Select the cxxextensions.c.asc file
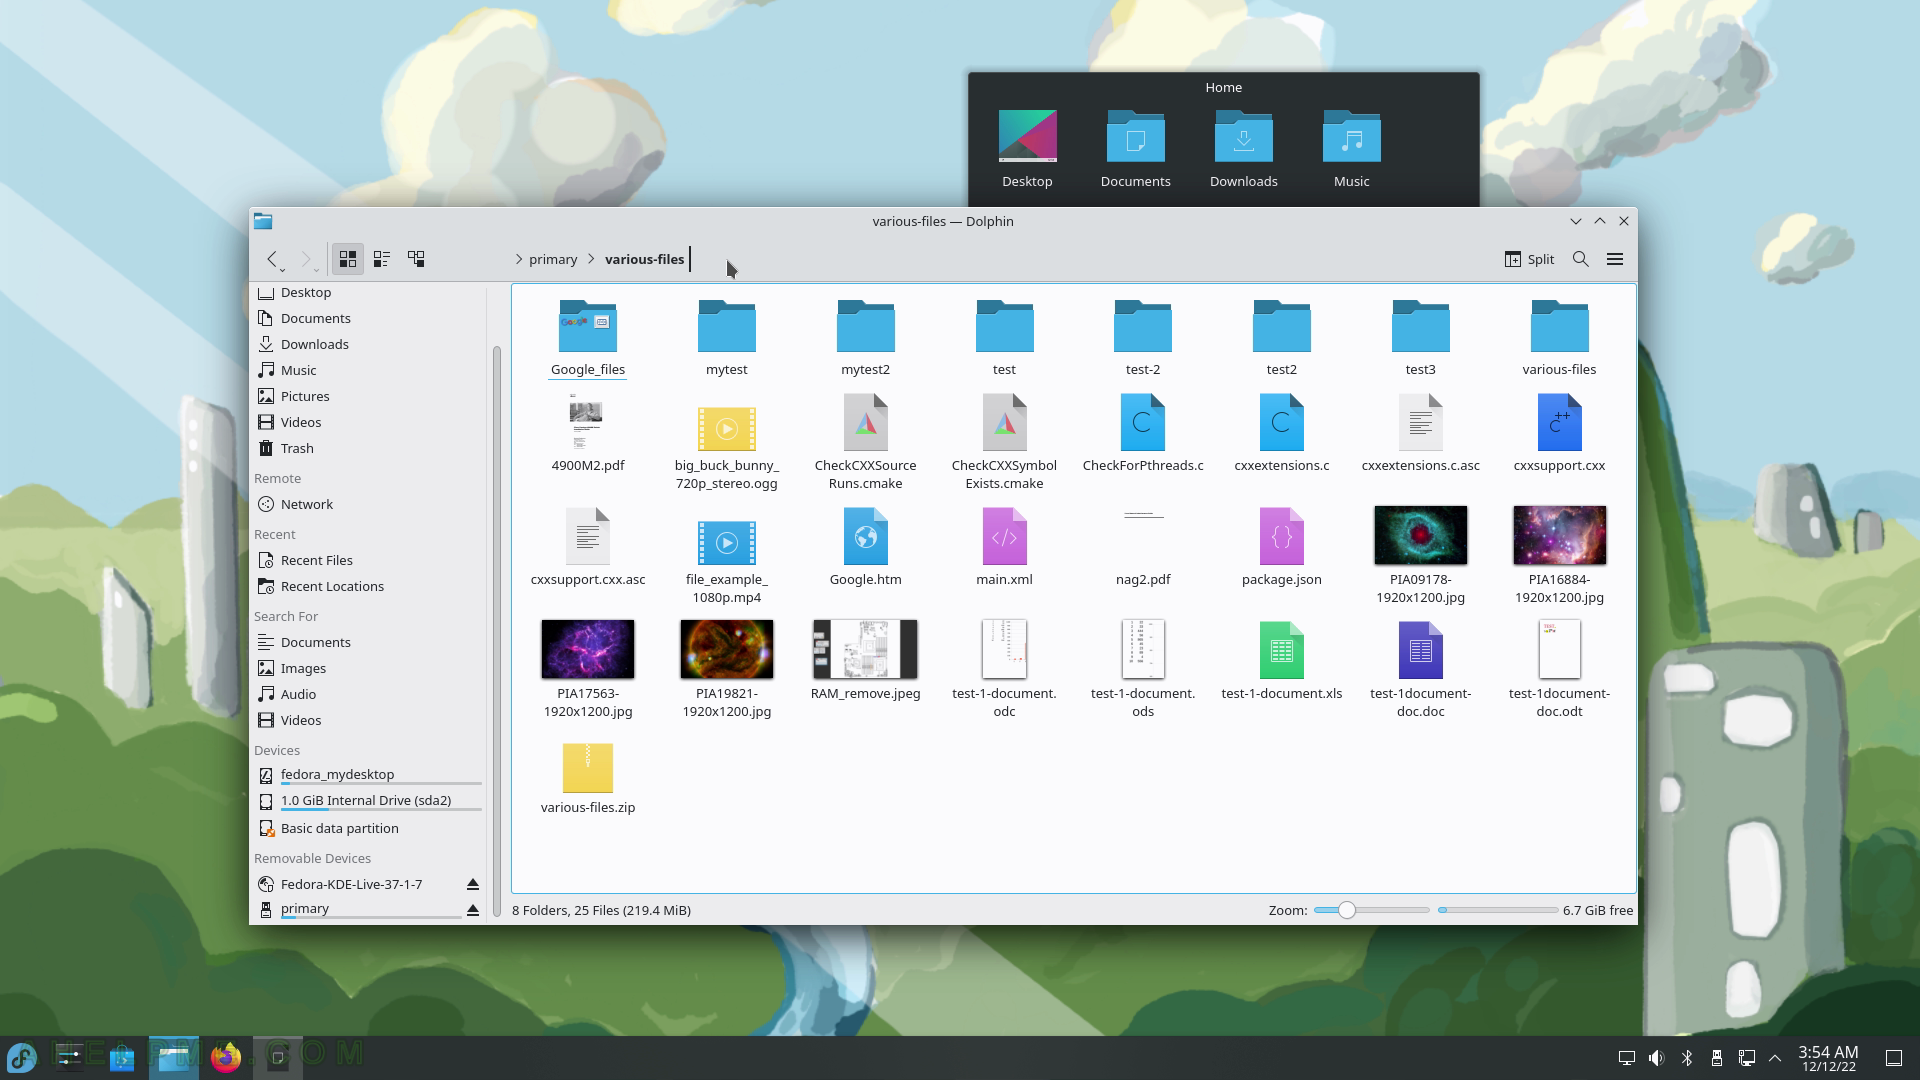The width and height of the screenshot is (1920, 1080). tap(1420, 433)
